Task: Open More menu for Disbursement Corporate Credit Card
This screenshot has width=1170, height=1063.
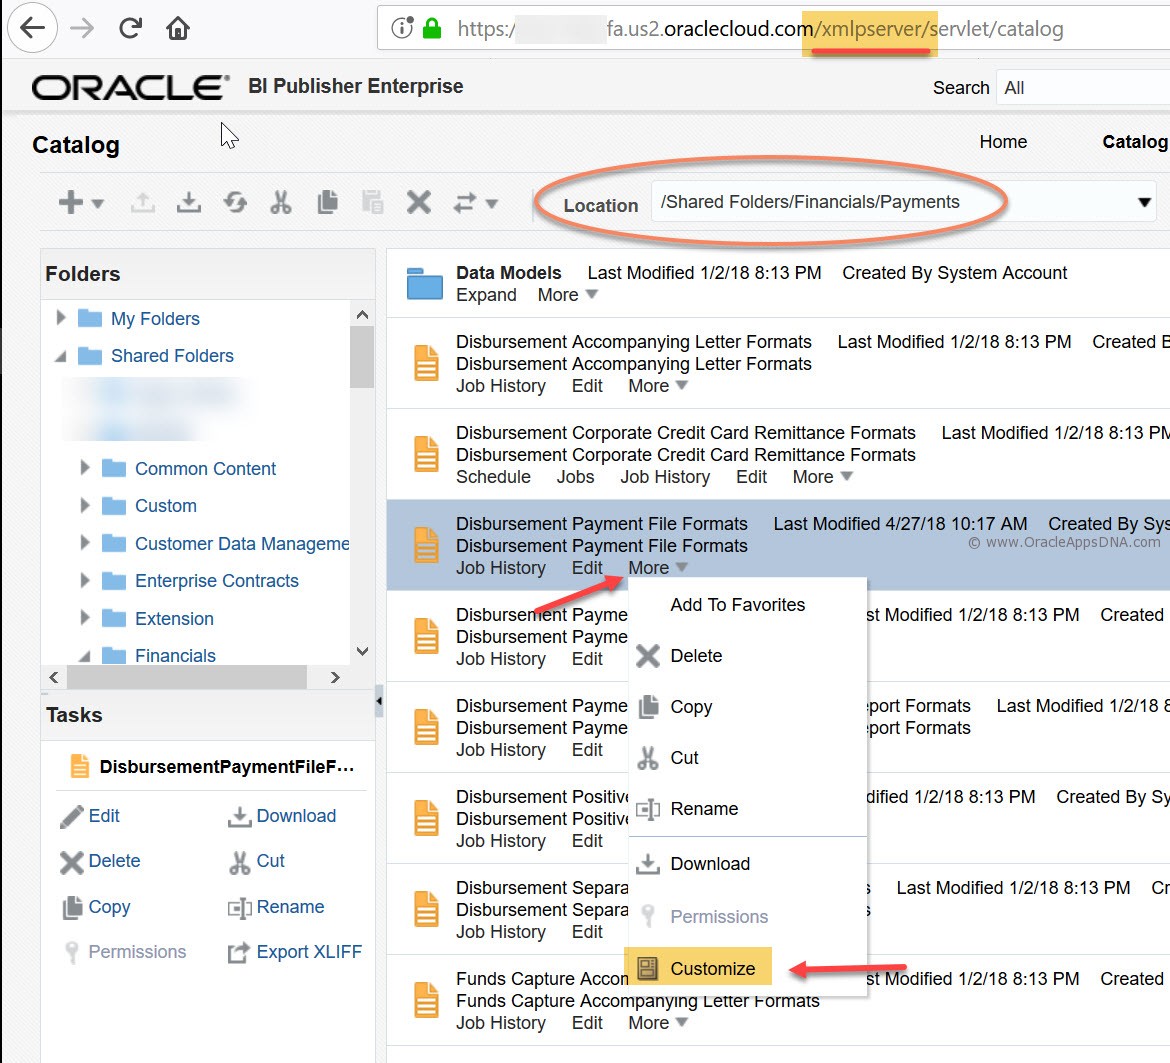Action: [822, 477]
